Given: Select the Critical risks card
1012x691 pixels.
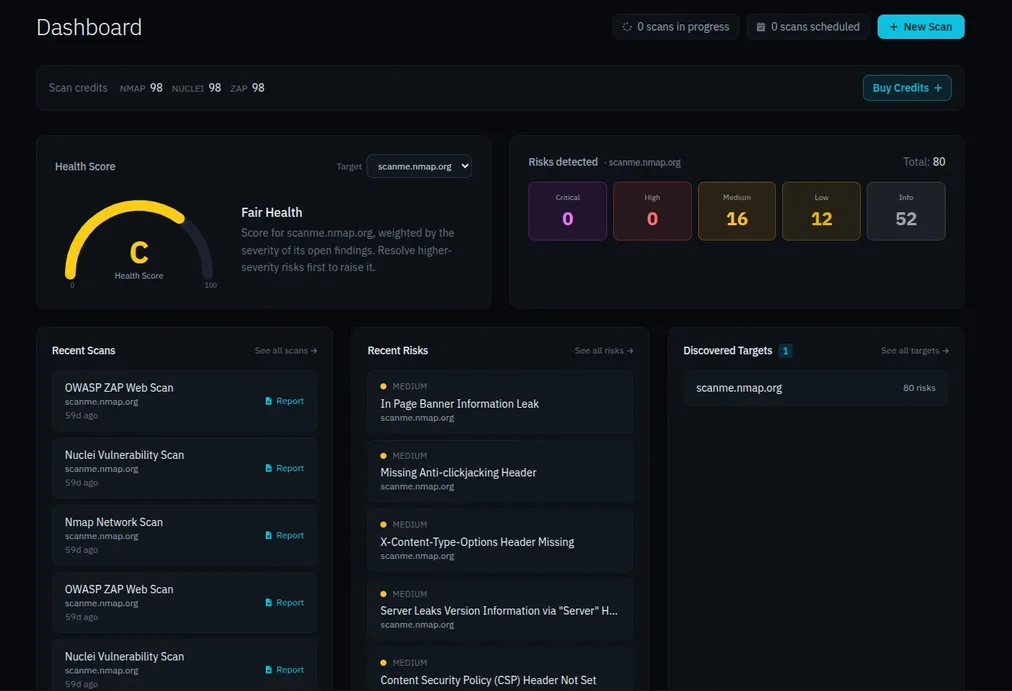Looking at the screenshot, I should (567, 211).
